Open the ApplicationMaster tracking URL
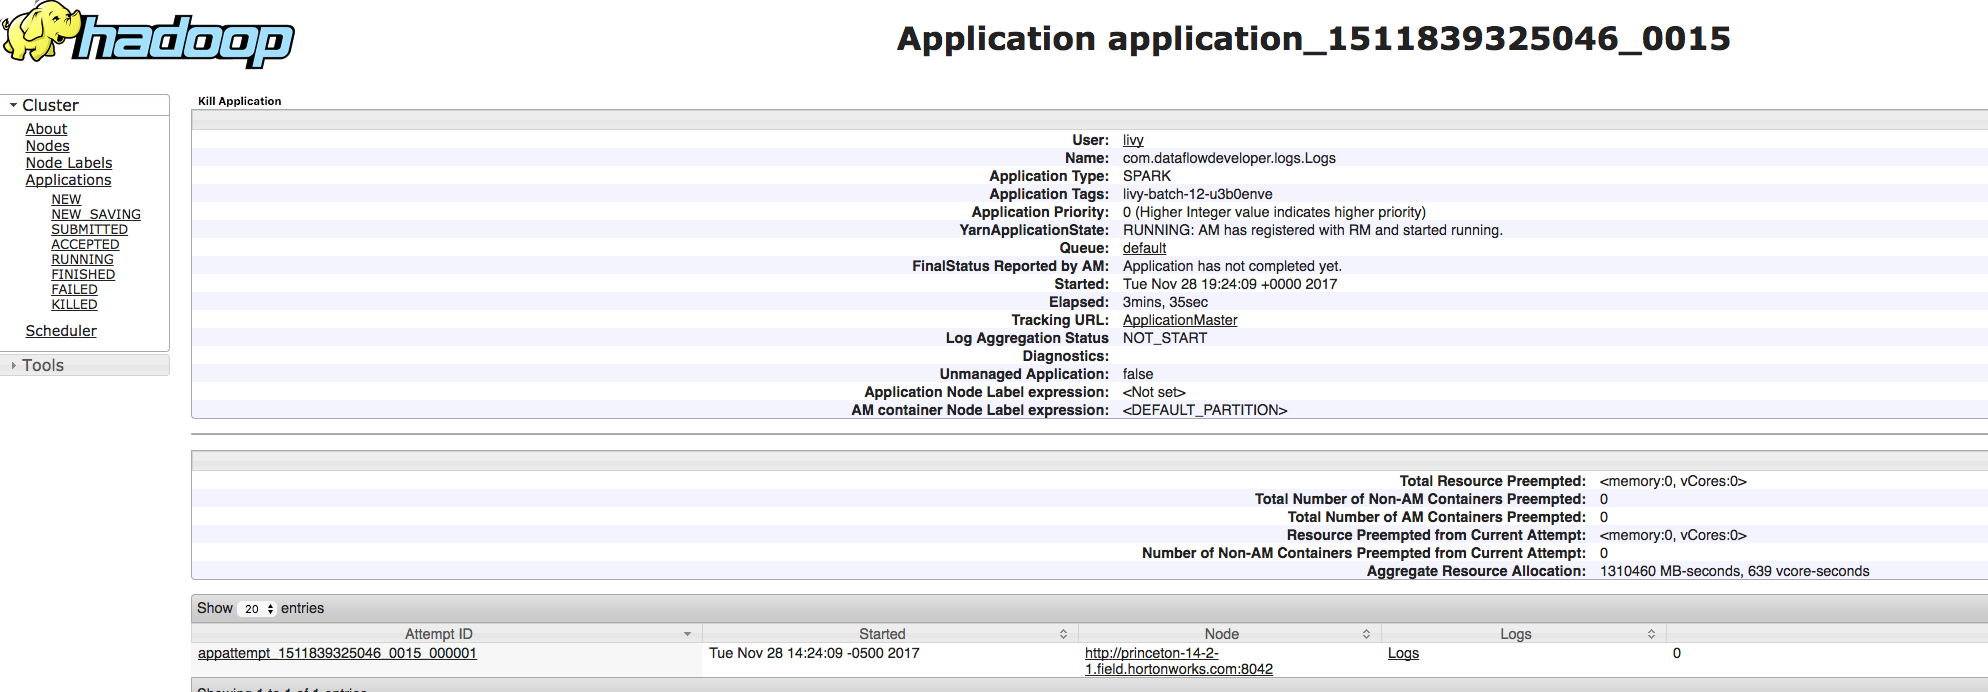The image size is (1988, 692). 1180,320
